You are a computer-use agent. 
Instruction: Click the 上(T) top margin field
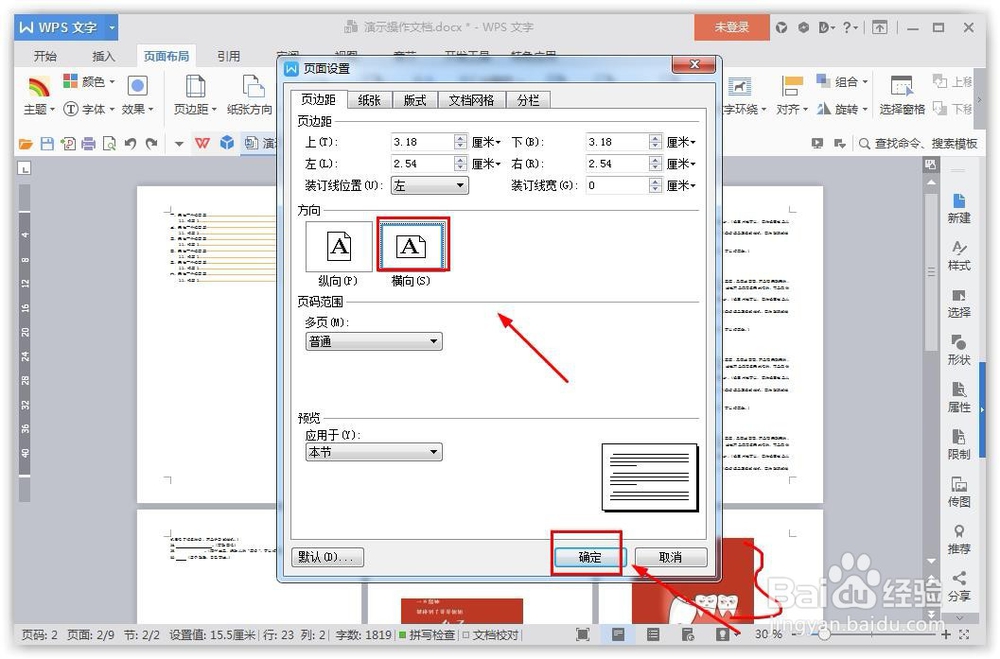[423, 142]
